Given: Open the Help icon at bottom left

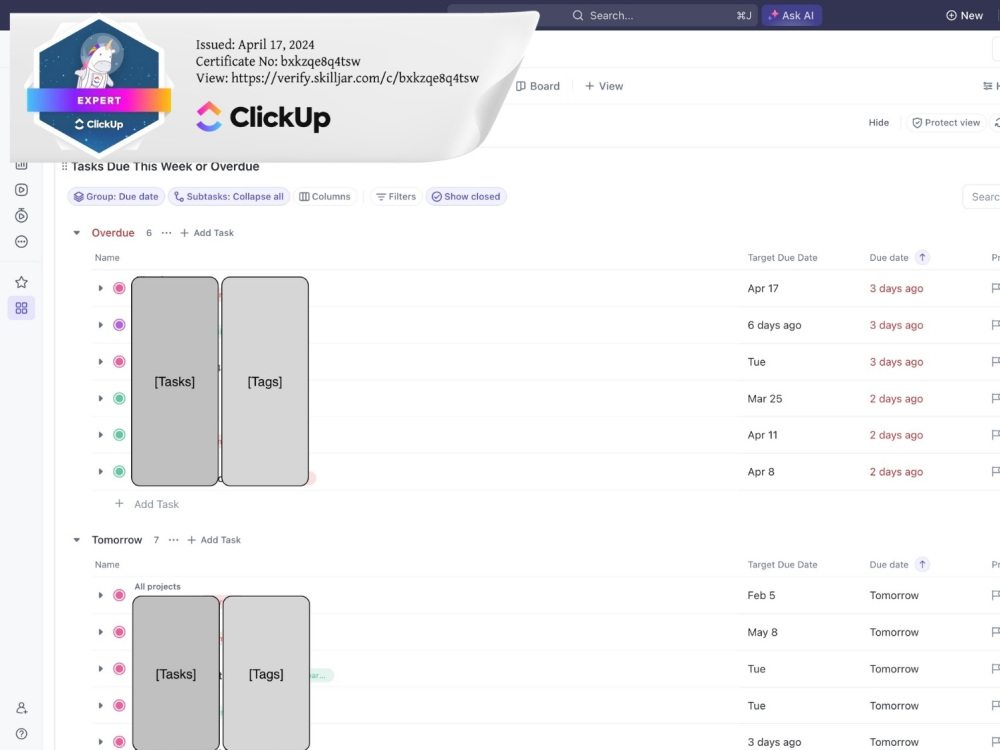Looking at the screenshot, I should tap(21, 733).
